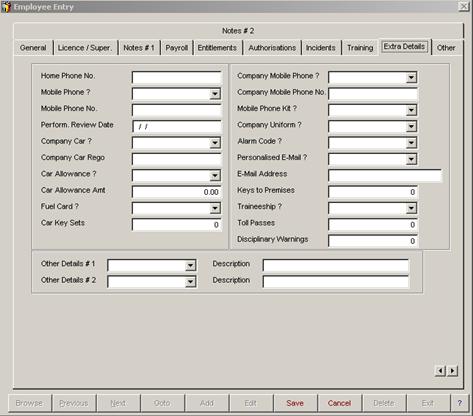Open the Incidents tab
Image resolution: width=473 pixels, height=416 pixels.
[x=321, y=48]
